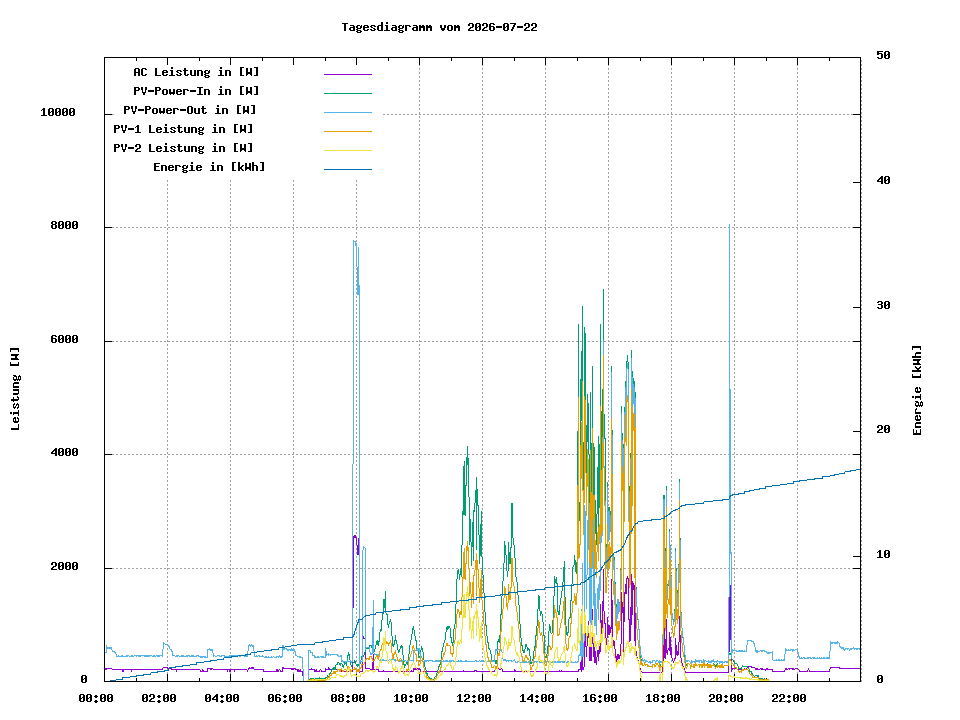Click the right axis title Energie [kWh]
This screenshot has width=960, height=720.
point(917,390)
